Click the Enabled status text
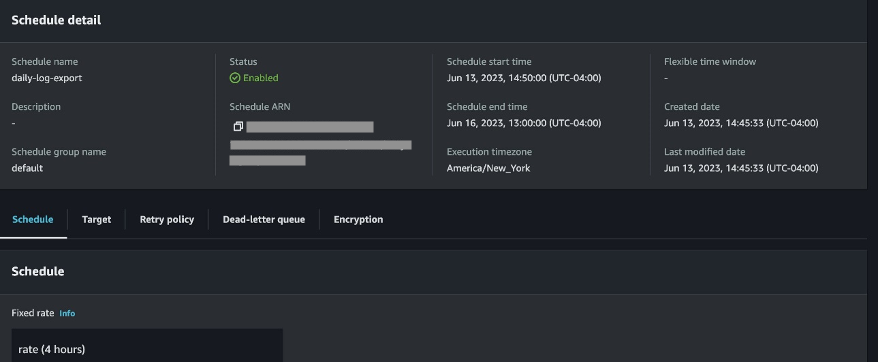 click(x=261, y=78)
